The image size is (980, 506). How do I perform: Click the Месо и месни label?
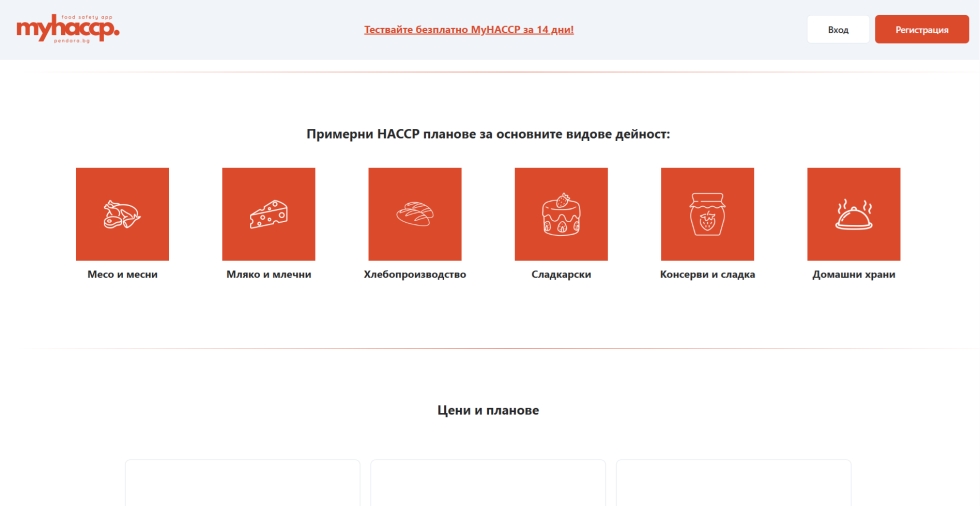point(122,274)
